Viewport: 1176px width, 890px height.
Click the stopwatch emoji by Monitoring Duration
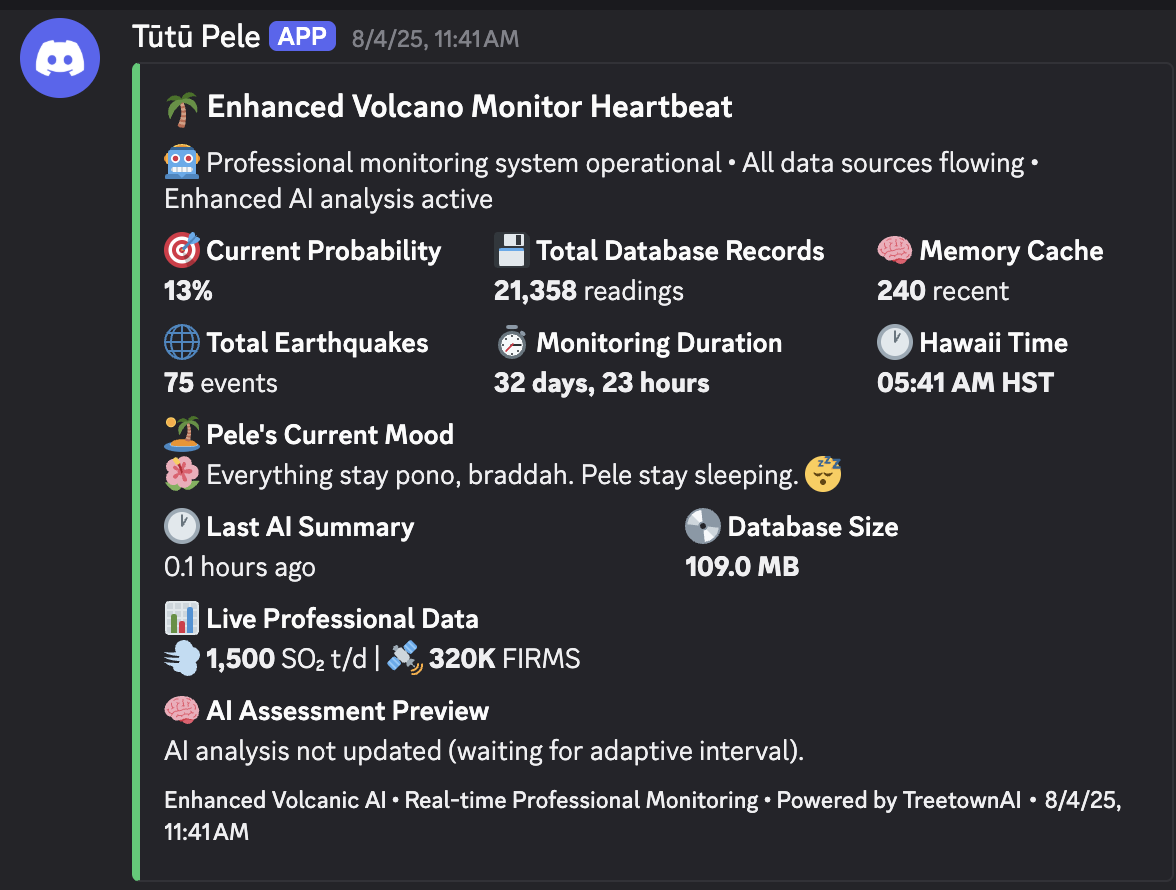click(x=511, y=343)
